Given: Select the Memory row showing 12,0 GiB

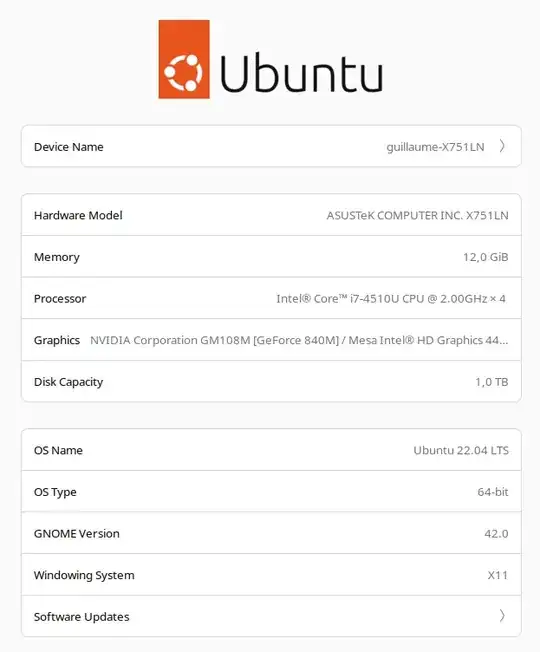Looking at the screenshot, I should point(271,257).
